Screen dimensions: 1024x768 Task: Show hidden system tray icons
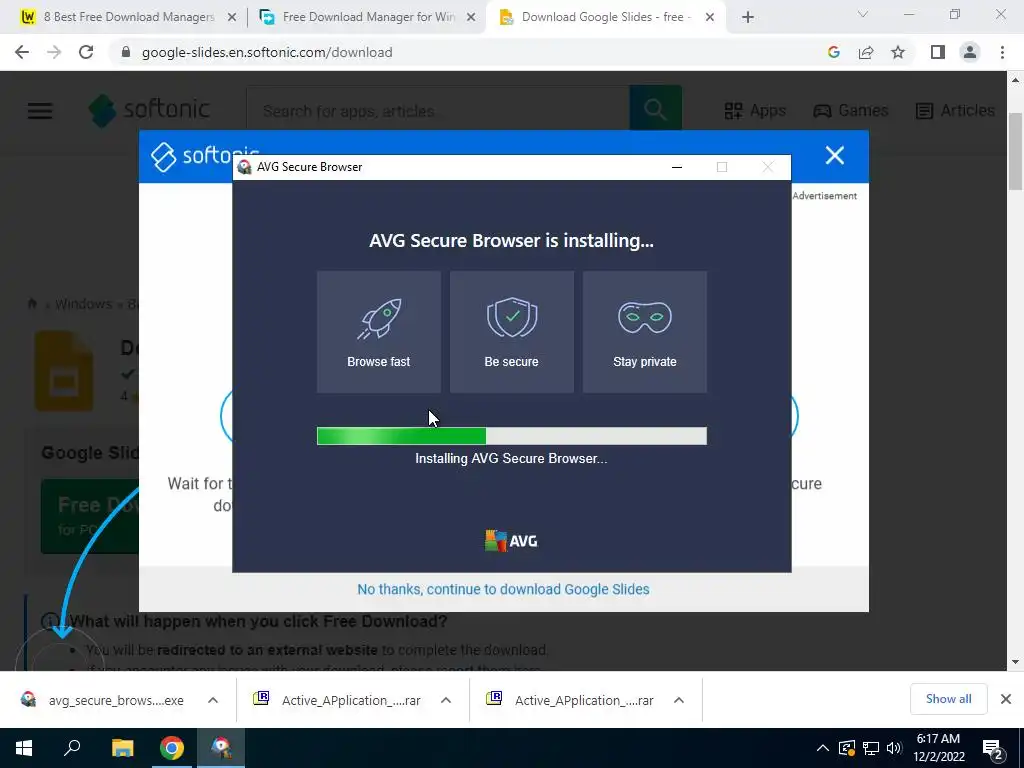(x=823, y=748)
